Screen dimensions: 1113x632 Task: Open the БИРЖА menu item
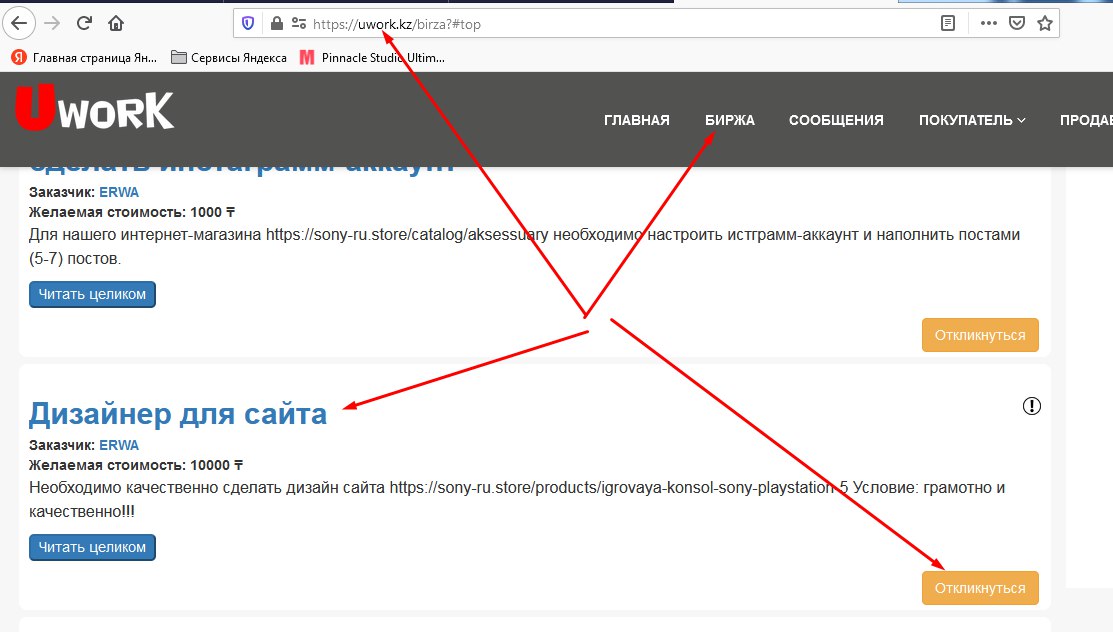[x=730, y=120]
